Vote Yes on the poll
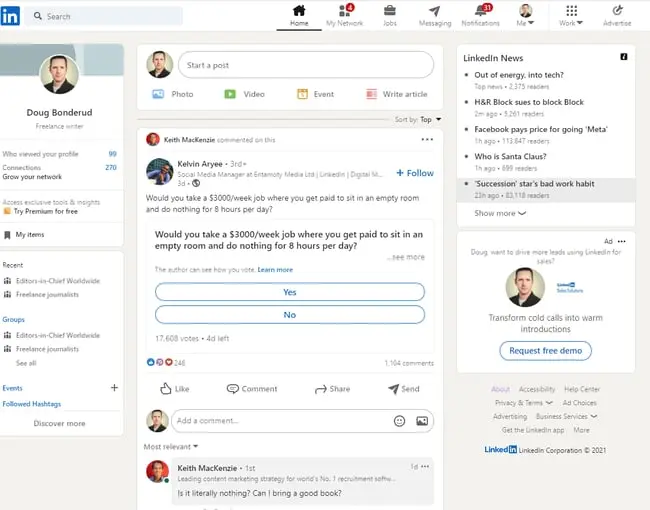The height and width of the screenshot is (510, 650). pos(290,292)
